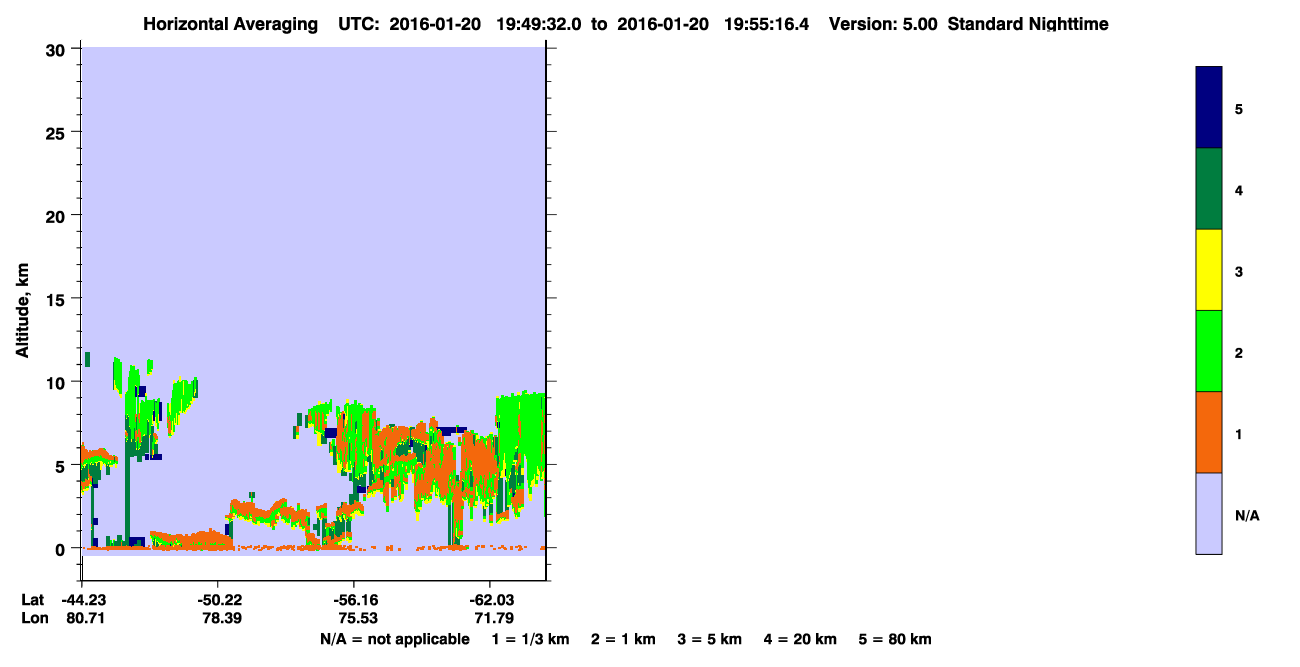Viewport: 1300px width, 667px height.
Task: Click the lavender N/A color bar segment
Action: (x=1209, y=513)
